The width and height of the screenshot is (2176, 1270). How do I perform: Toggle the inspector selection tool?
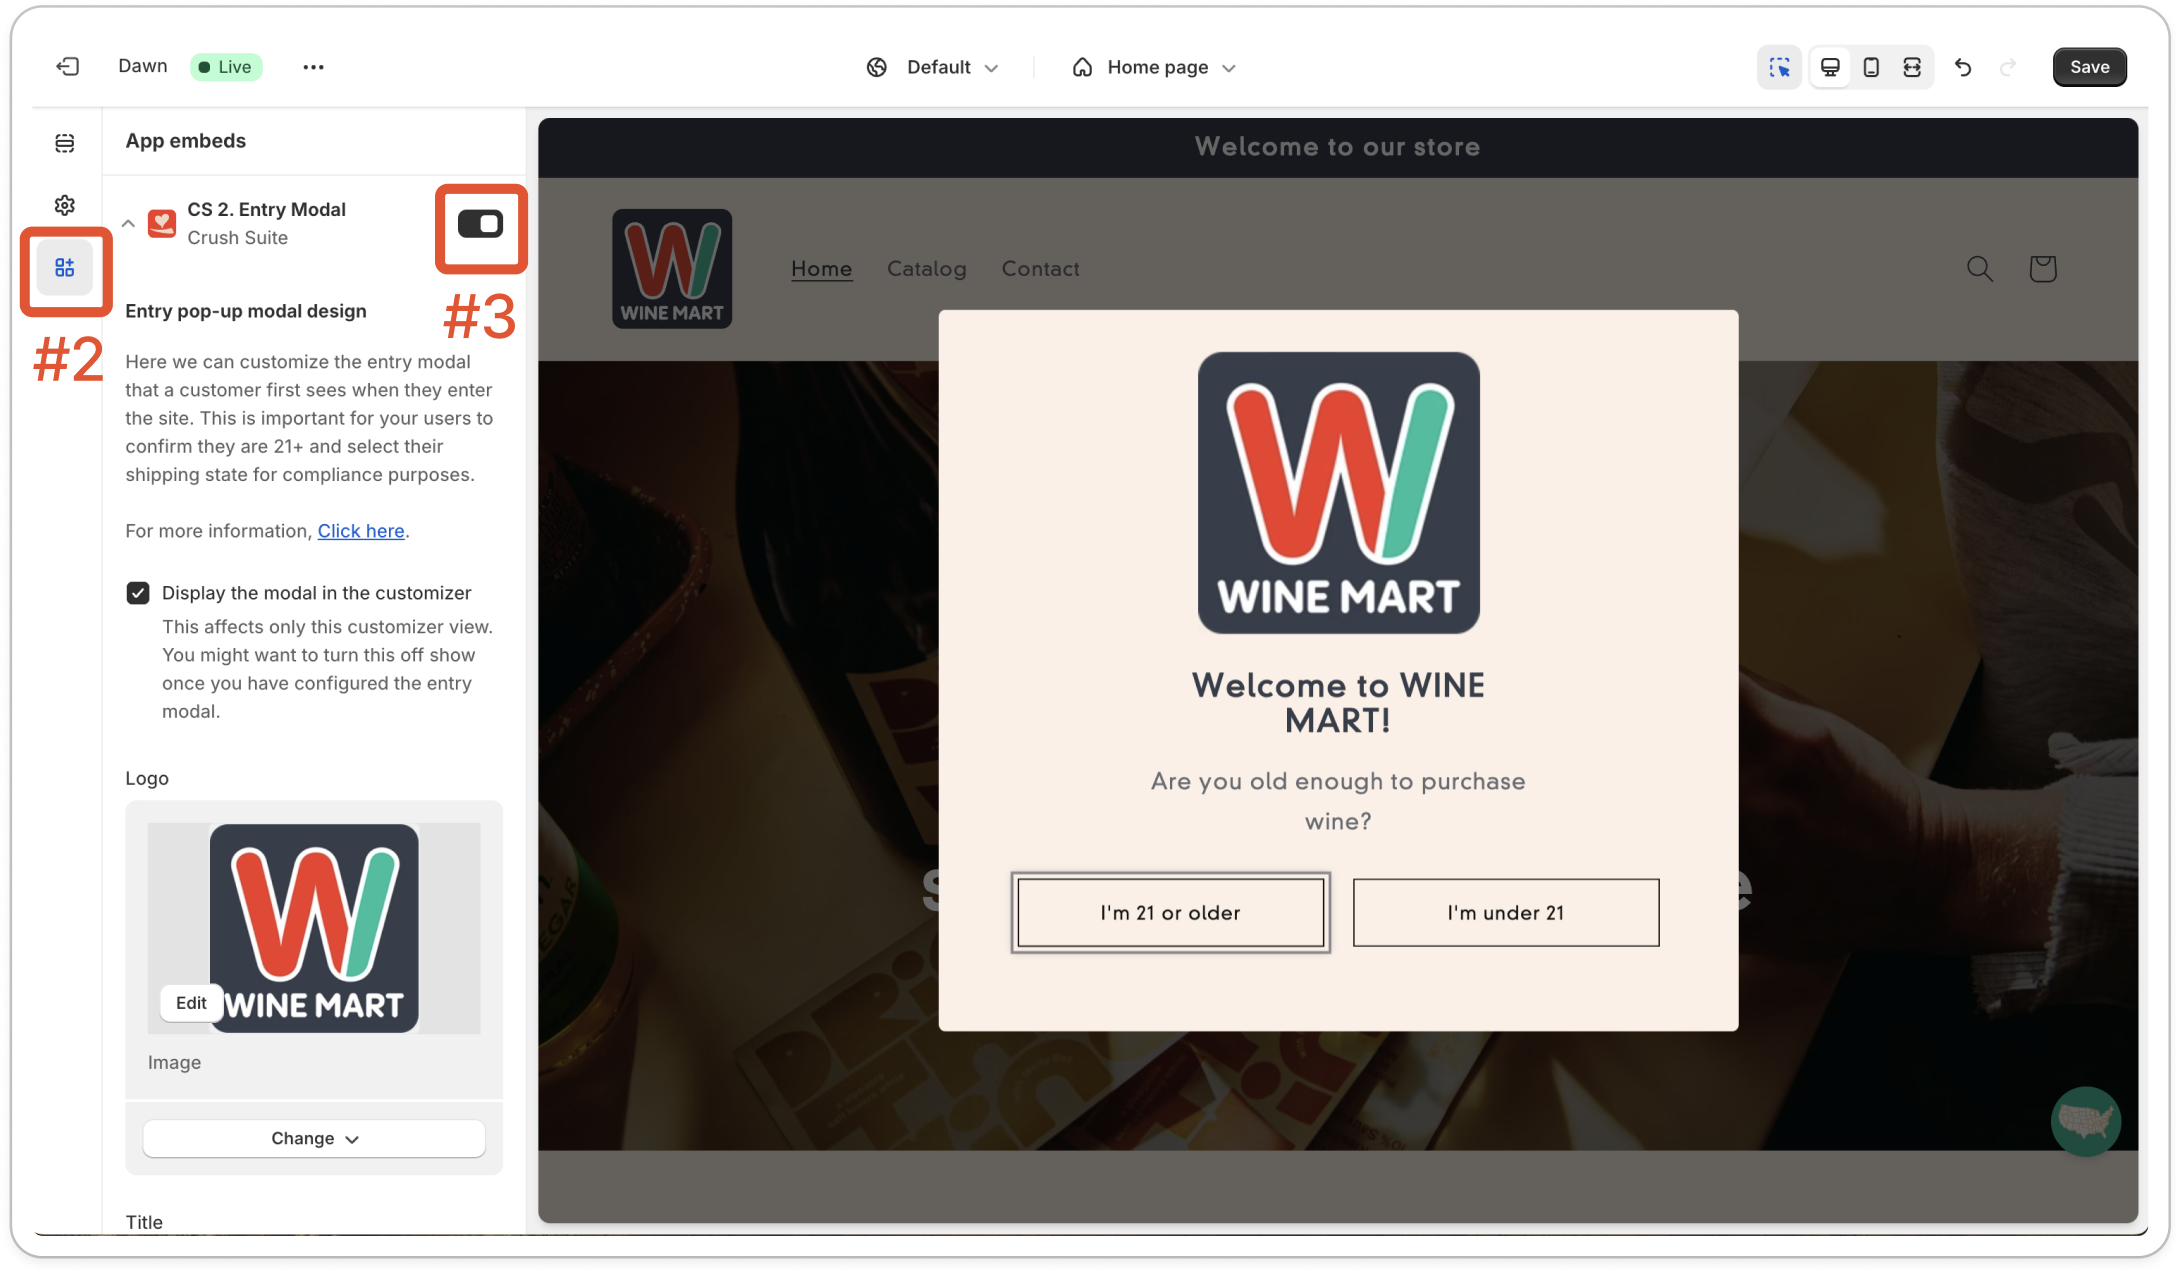tap(1779, 67)
